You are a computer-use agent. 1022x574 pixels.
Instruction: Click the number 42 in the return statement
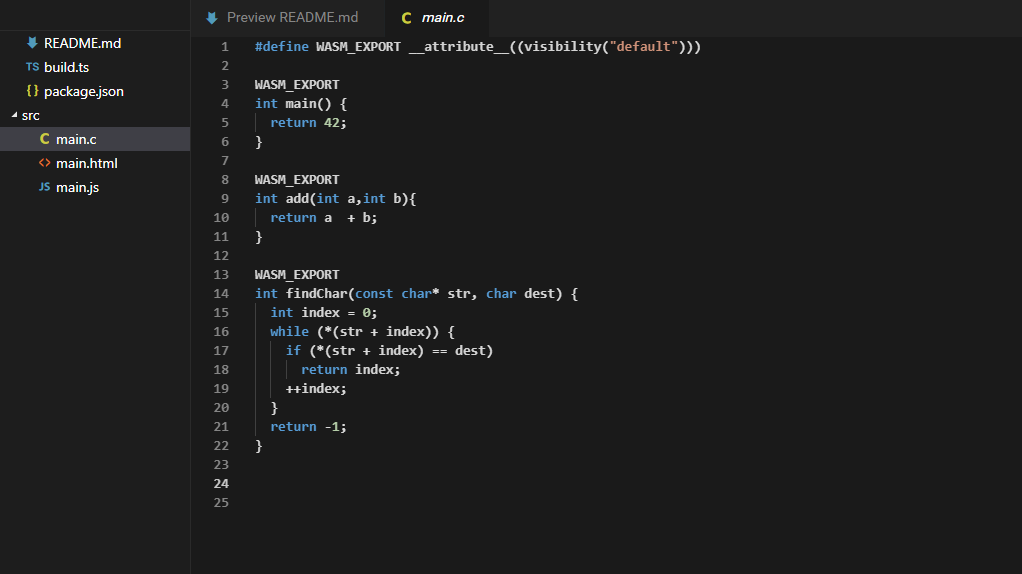pyautogui.click(x=332, y=122)
